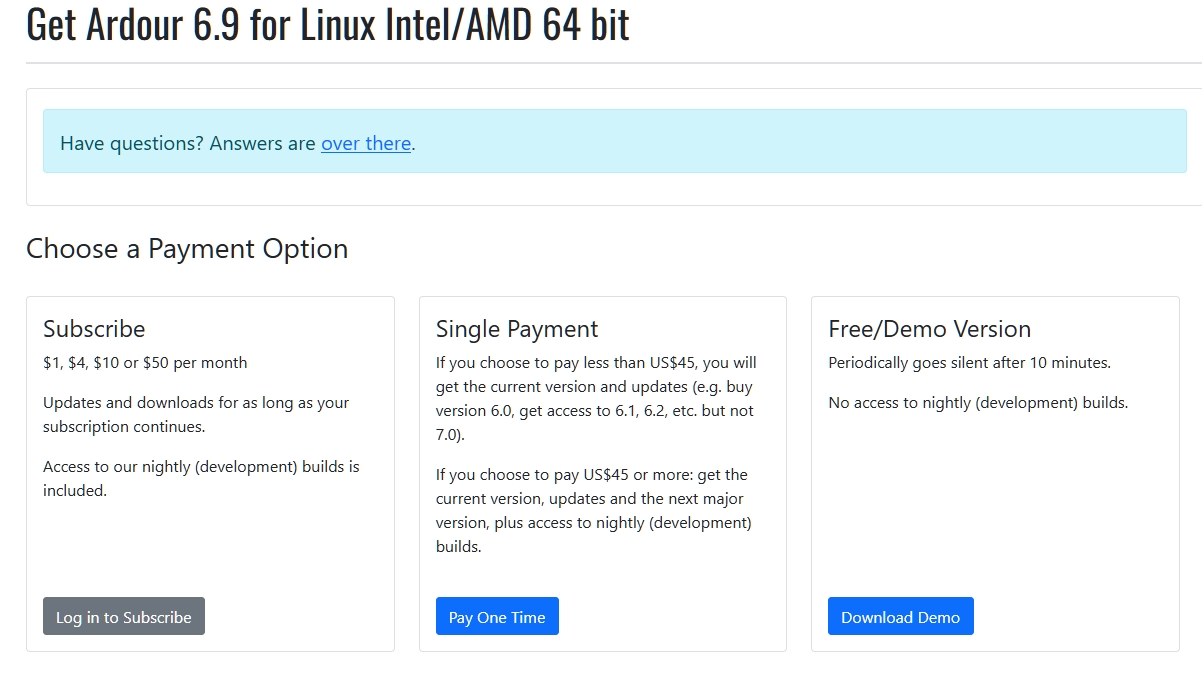Select the Free/Demo Version card heading

click(929, 329)
